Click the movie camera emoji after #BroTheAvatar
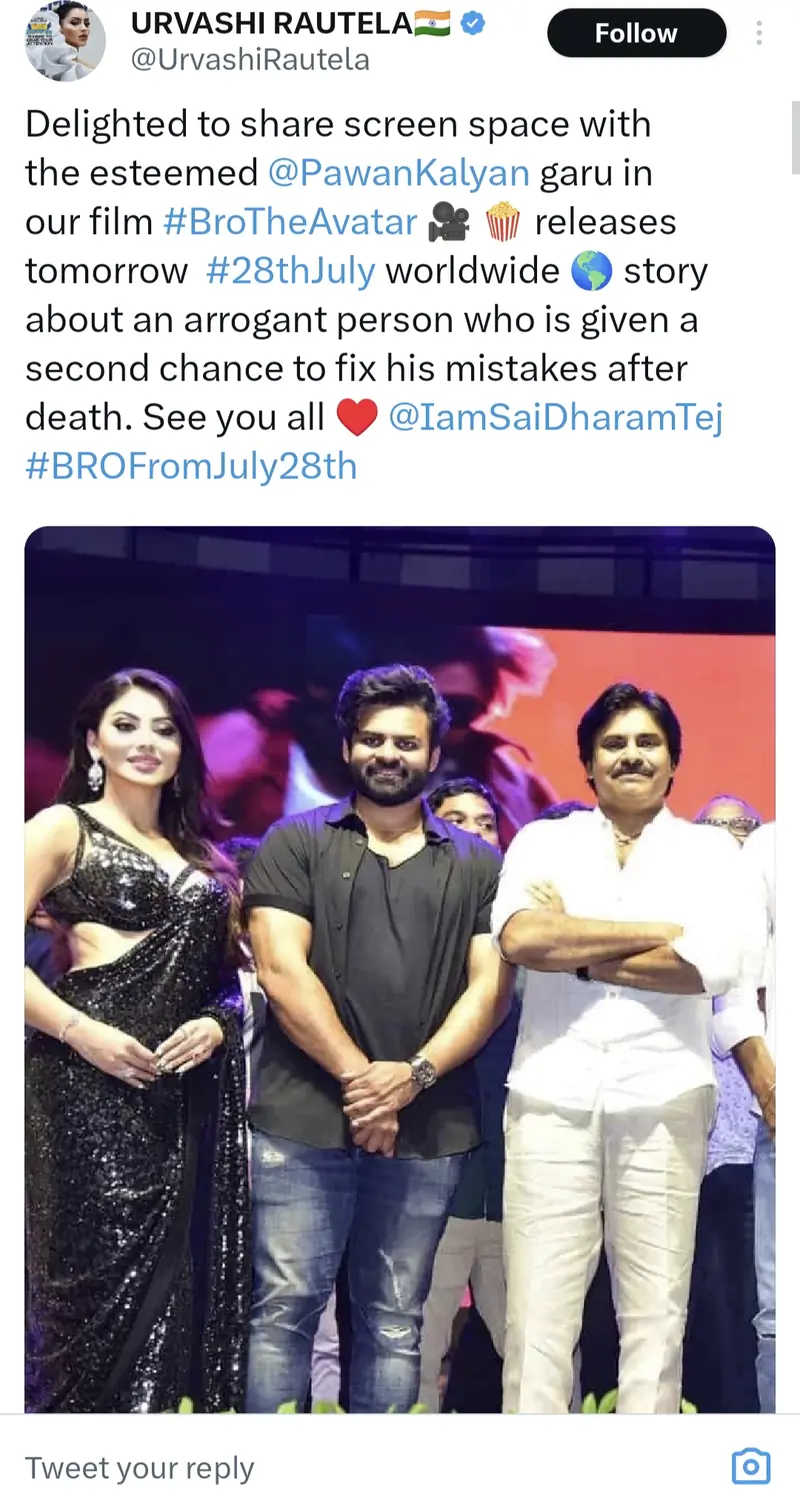The height and width of the screenshot is (1502, 800). click(x=451, y=222)
